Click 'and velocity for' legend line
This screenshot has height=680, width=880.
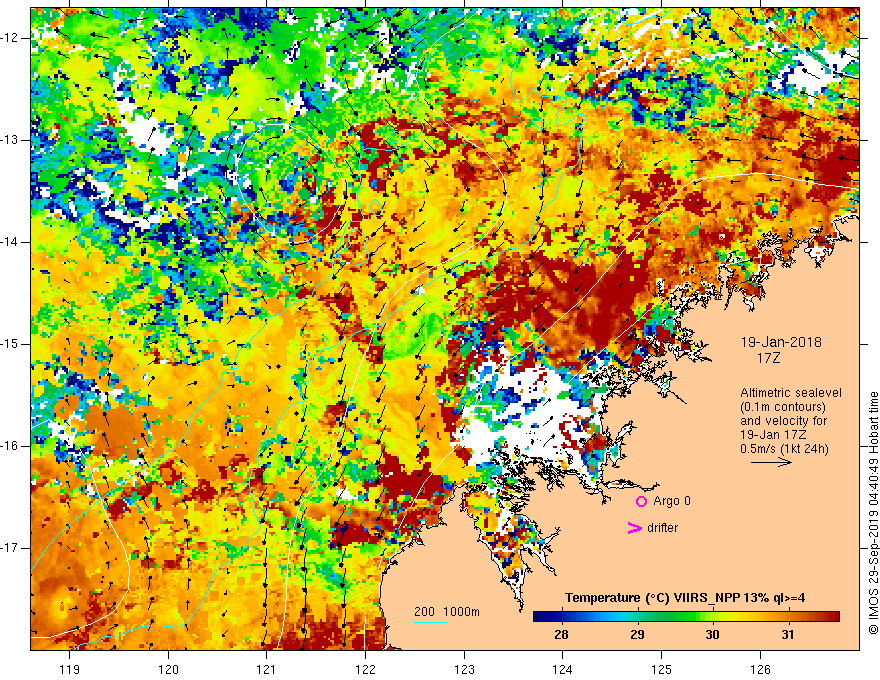(x=783, y=421)
